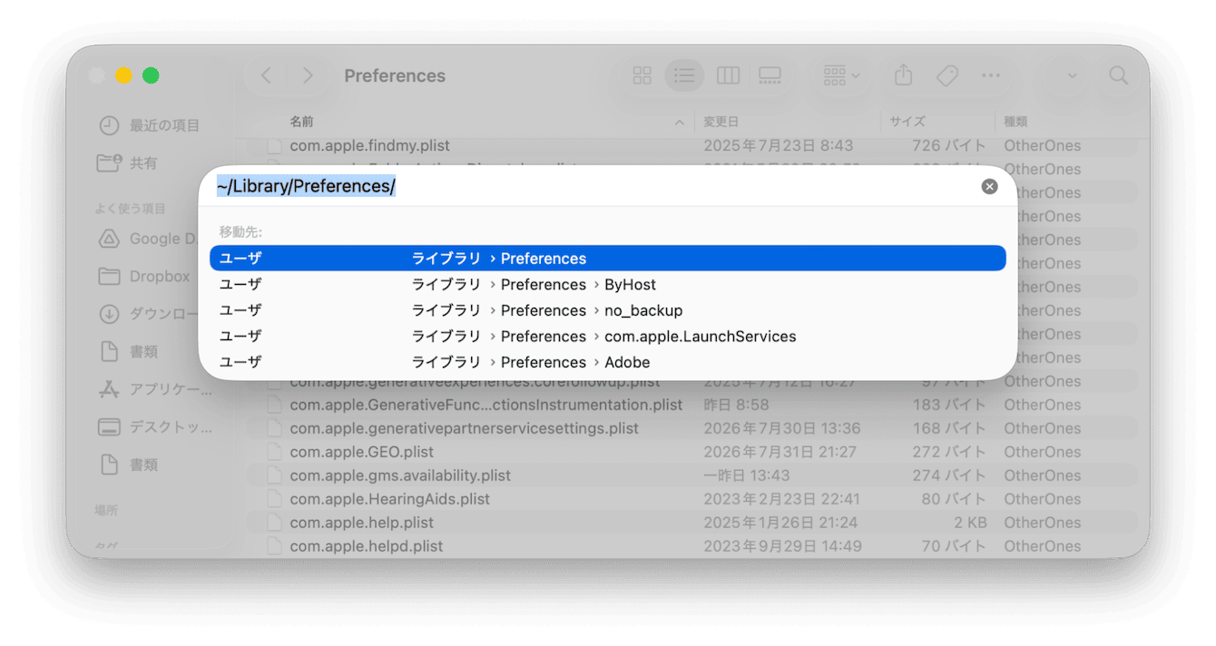This screenshot has height=646, width=1216.
Task: Switch to list view
Action: [684, 75]
